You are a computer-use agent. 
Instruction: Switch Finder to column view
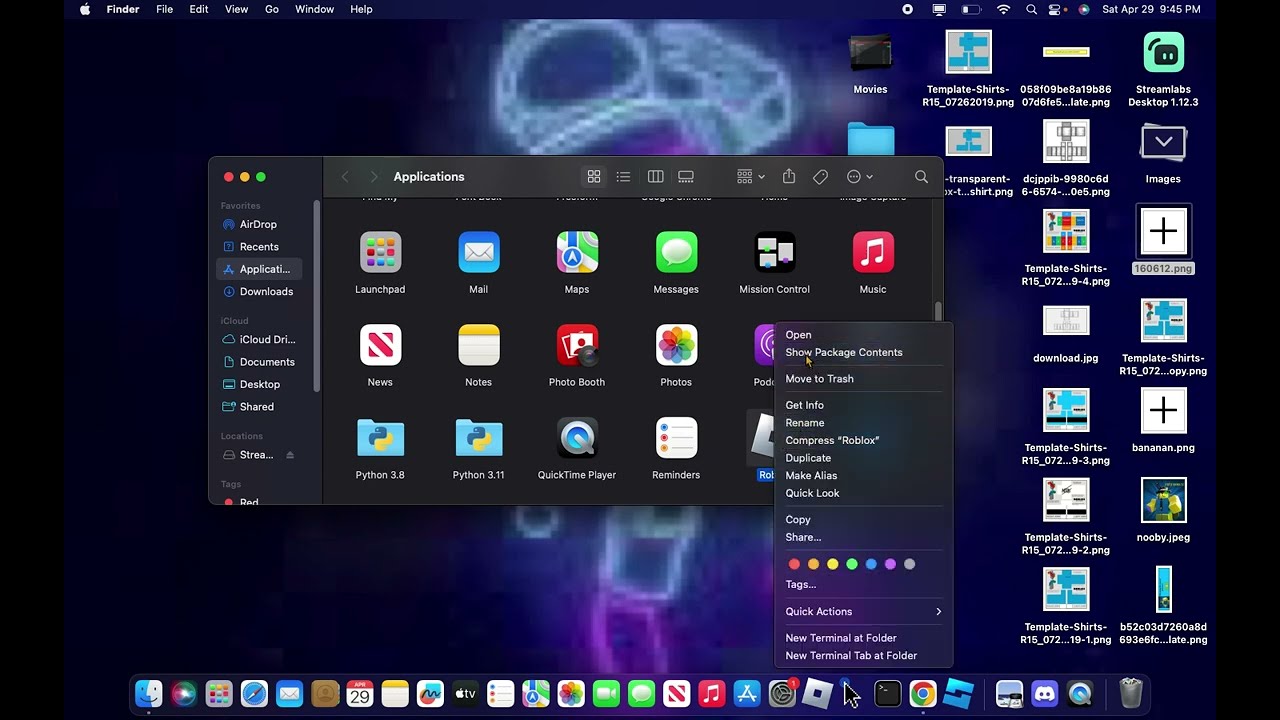click(655, 177)
